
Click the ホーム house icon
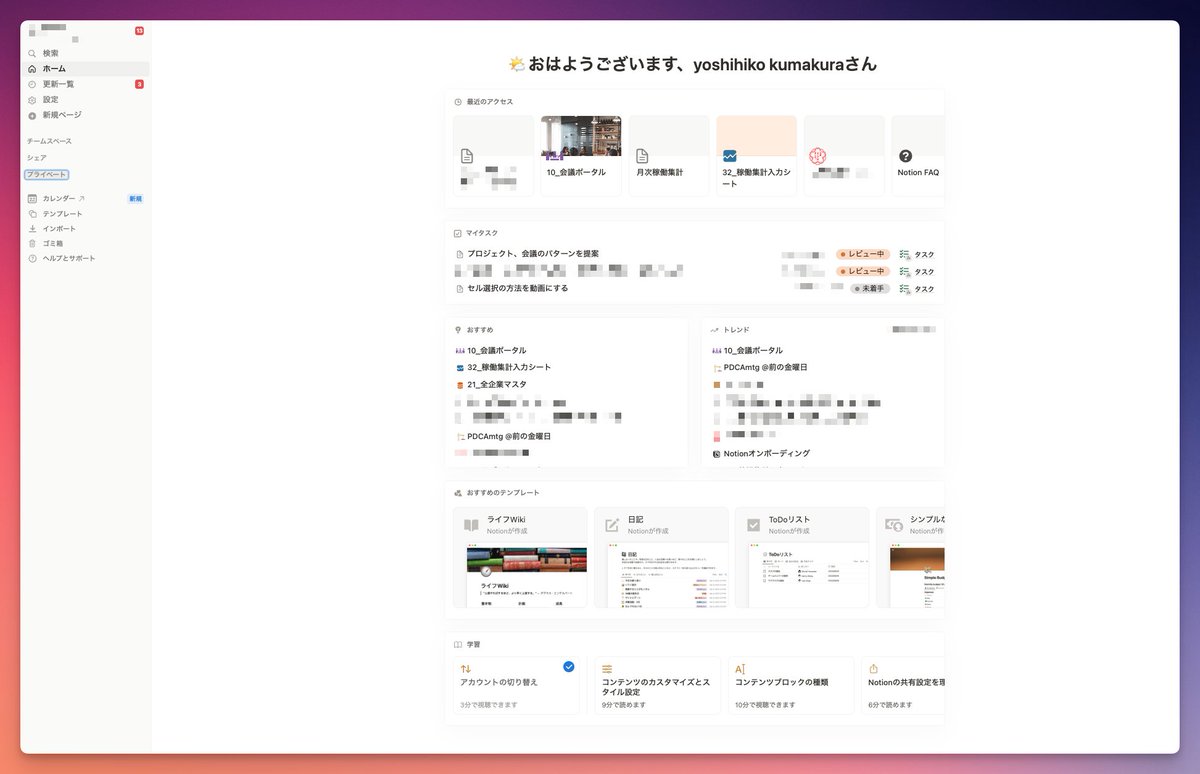(32, 69)
